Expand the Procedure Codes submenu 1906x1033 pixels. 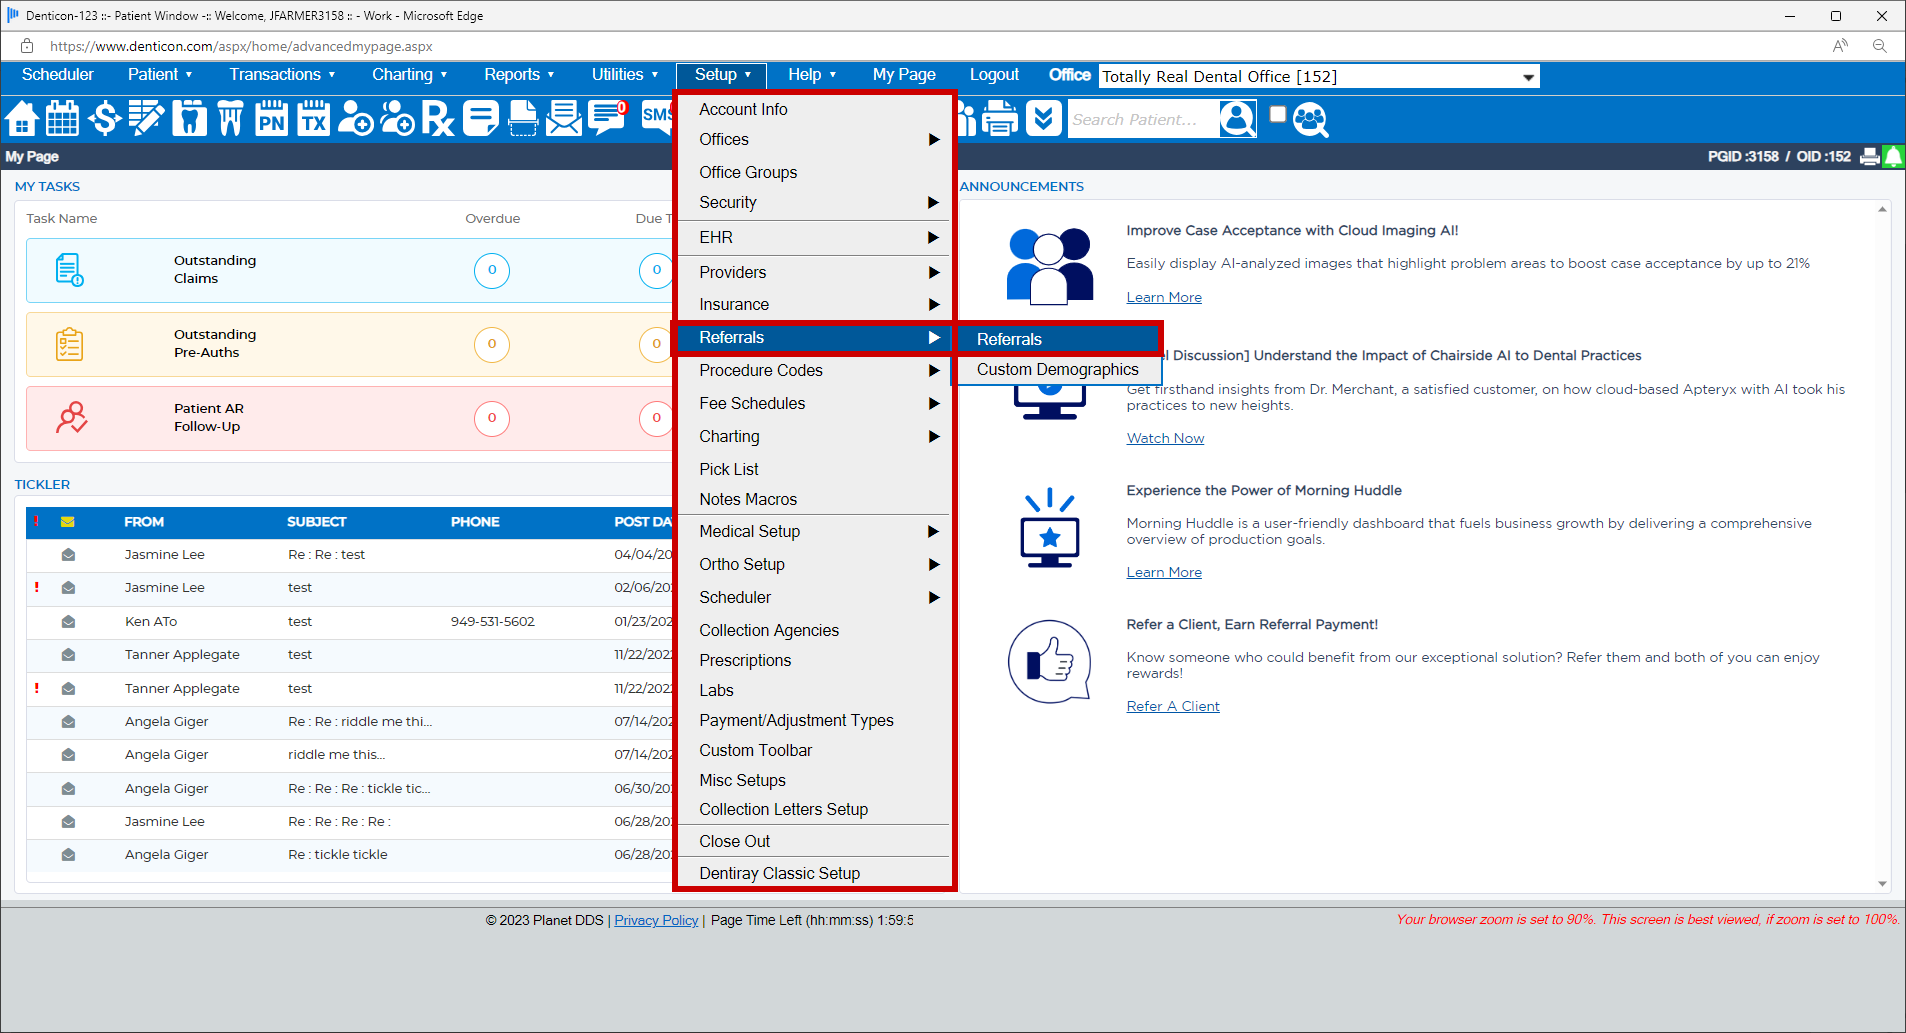pyautogui.click(x=814, y=371)
